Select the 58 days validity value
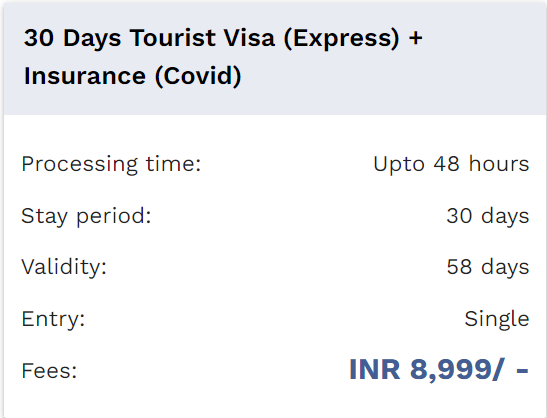The width and height of the screenshot is (547, 418). tap(488, 267)
